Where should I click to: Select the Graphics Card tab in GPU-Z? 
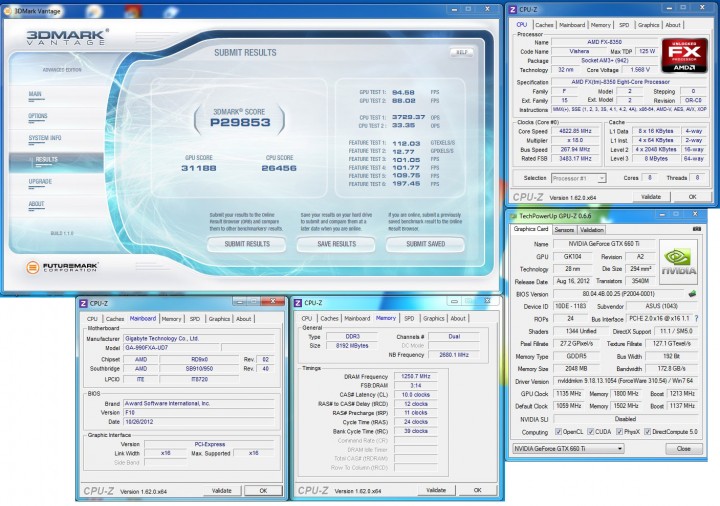click(531, 229)
